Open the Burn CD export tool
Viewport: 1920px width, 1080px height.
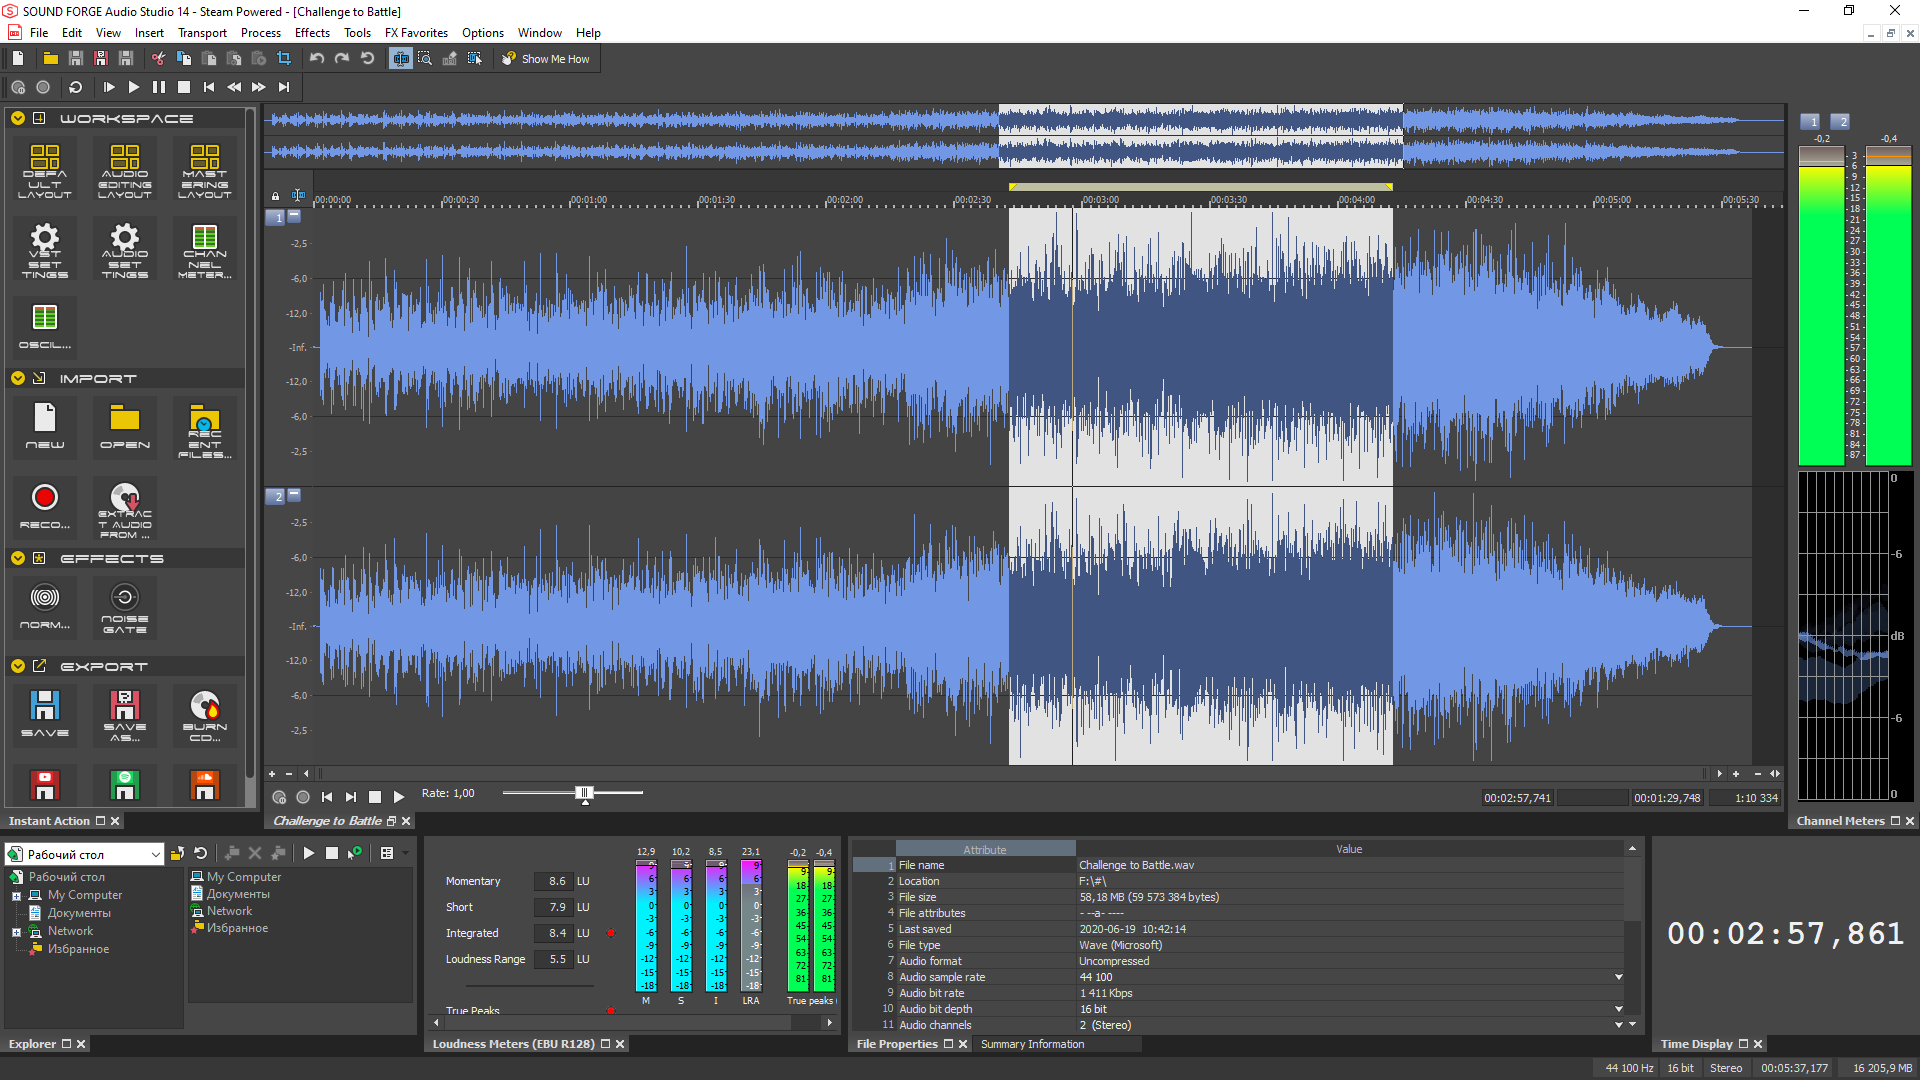[205, 714]
